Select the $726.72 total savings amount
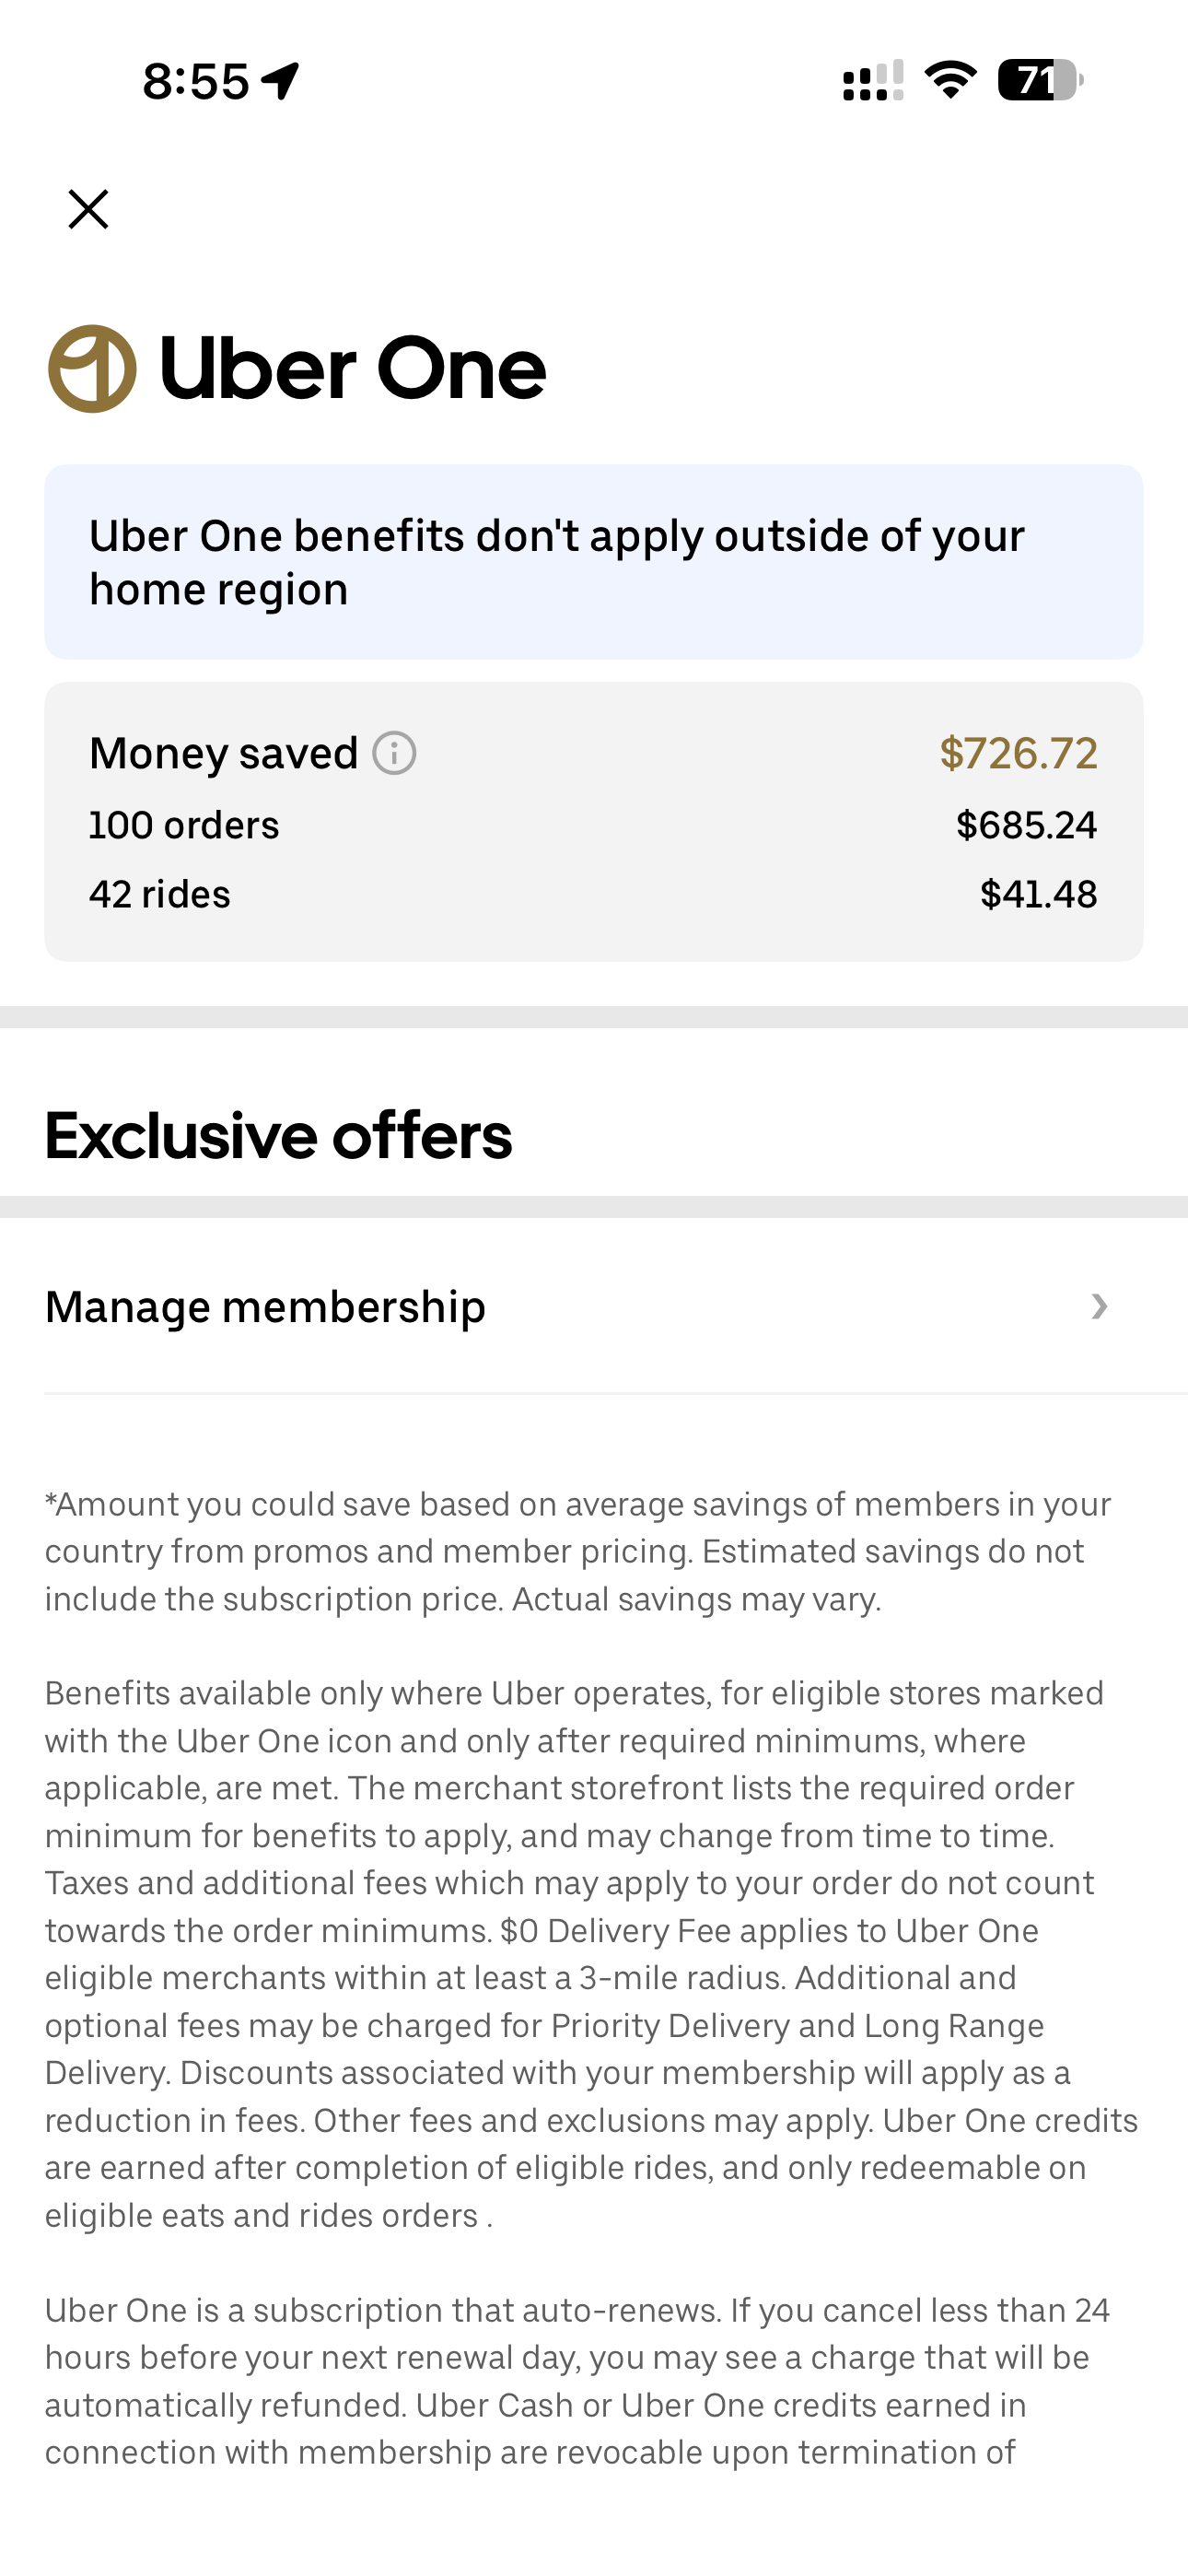The height and width of the screenshot is (2576, 1188). pos(1018,753)
